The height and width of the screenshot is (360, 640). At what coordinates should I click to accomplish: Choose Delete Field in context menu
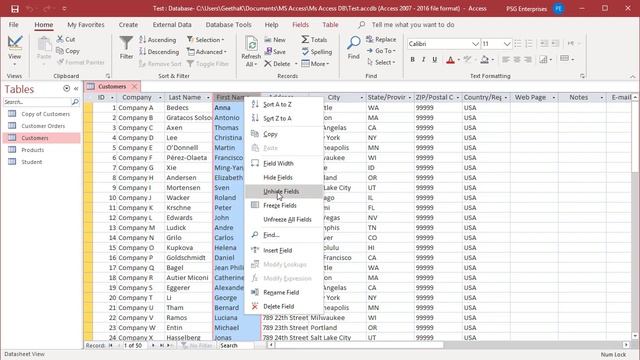283,306
